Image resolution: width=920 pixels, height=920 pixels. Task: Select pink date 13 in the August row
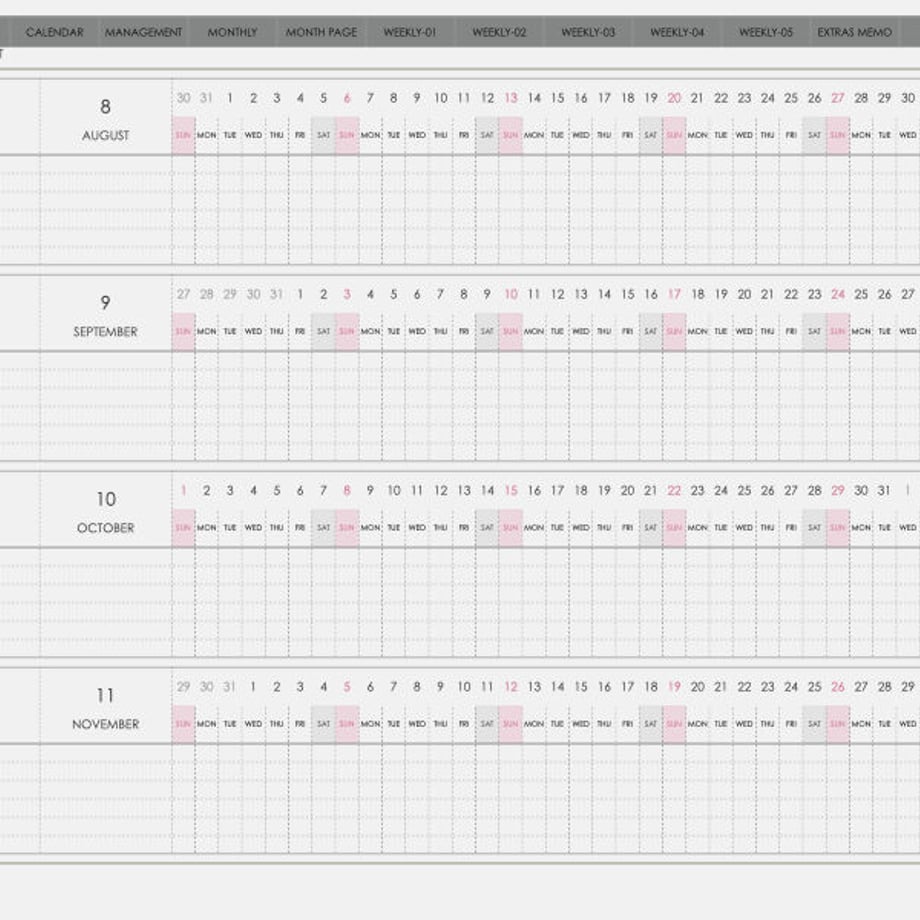511,98
